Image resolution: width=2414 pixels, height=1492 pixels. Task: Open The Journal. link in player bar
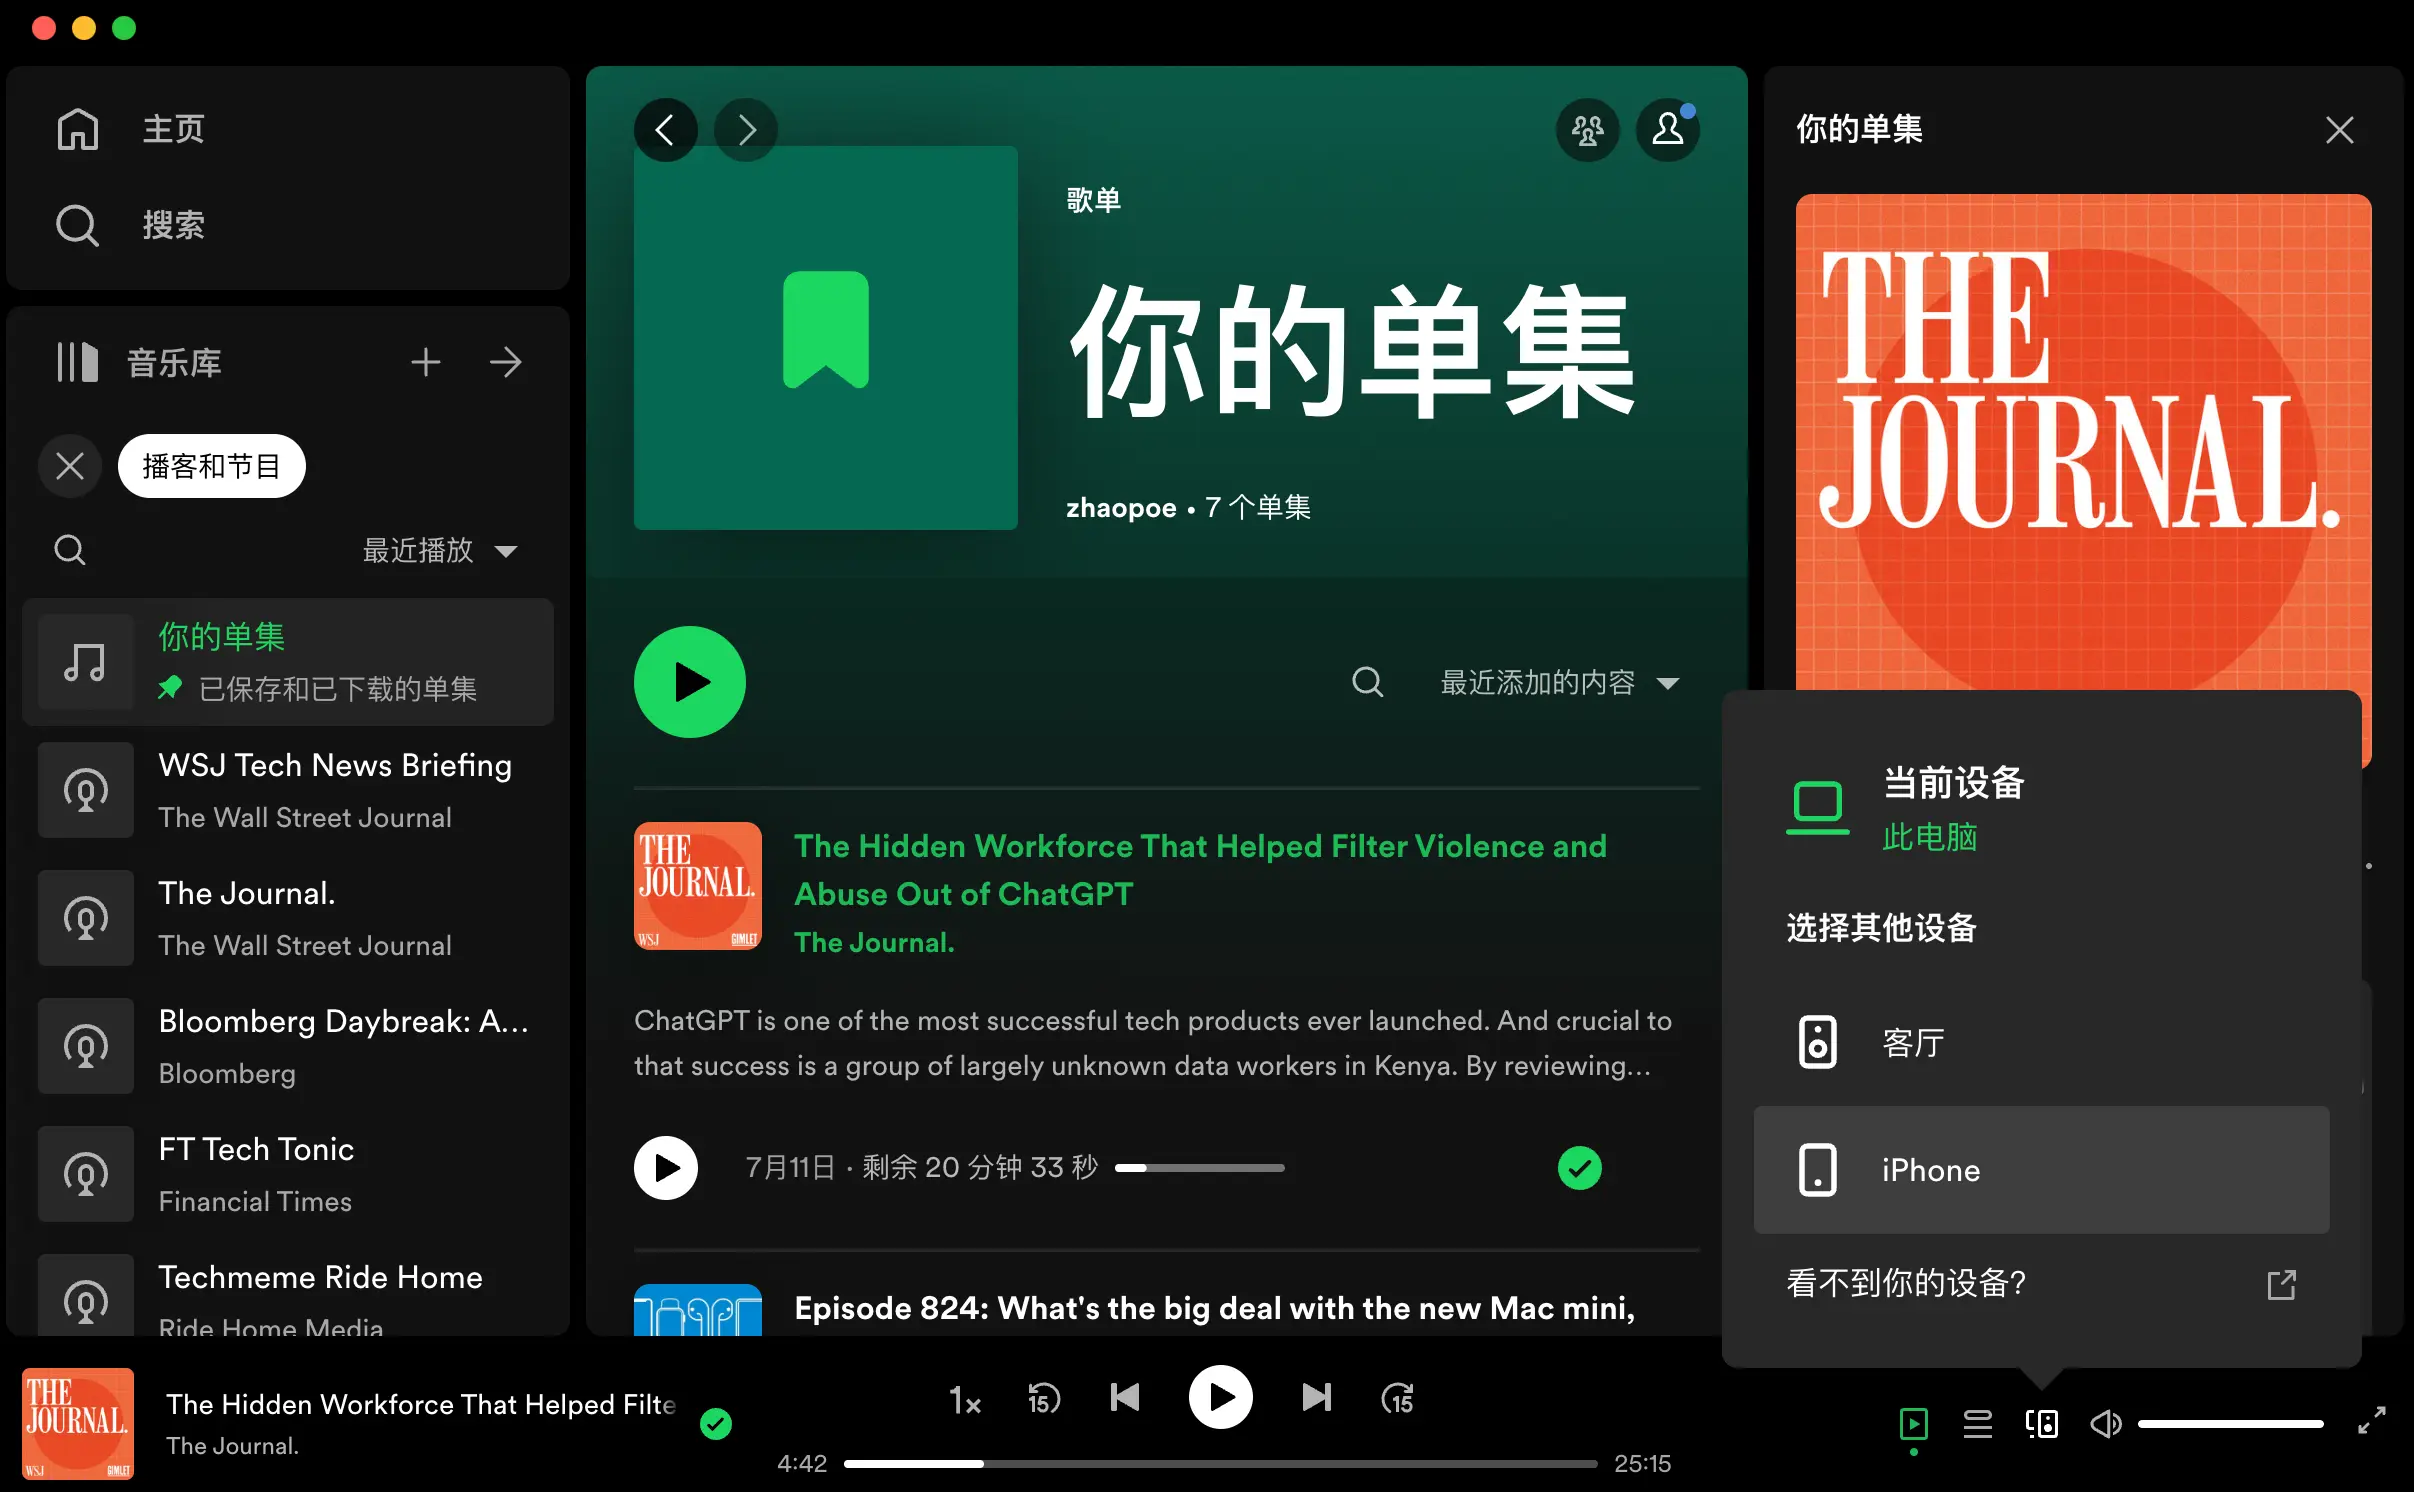232,1446
